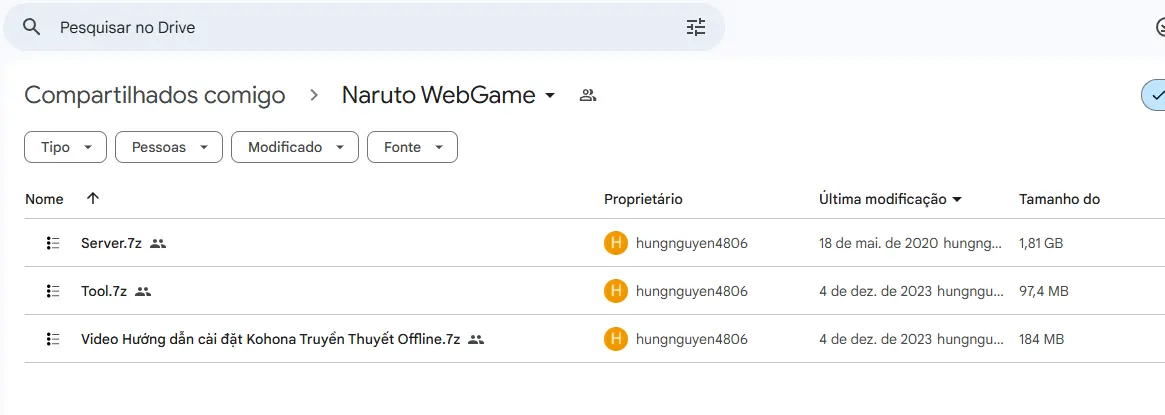The width and height of the screenshot is (1165, 415).
Task: Click size 184 MB
Action: click(1042, 339)
